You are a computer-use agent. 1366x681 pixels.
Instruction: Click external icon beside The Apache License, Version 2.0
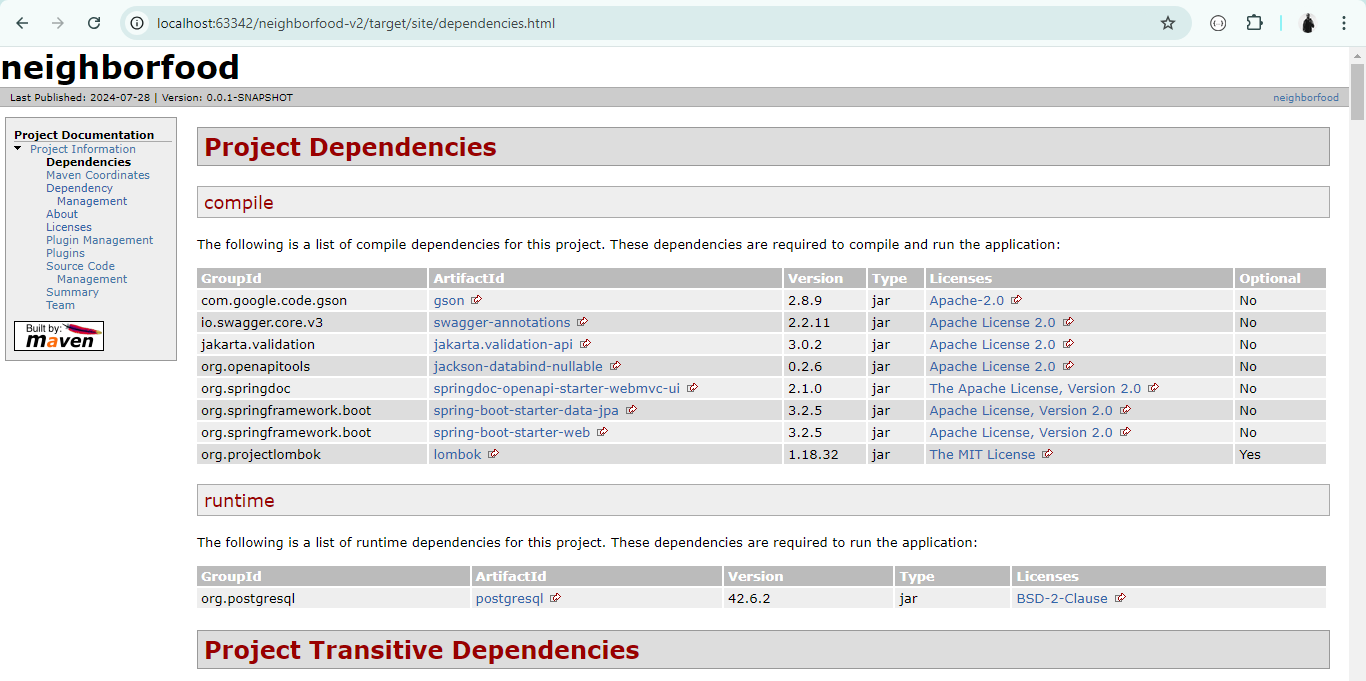pyautogui.click(x=1153, y=388)
